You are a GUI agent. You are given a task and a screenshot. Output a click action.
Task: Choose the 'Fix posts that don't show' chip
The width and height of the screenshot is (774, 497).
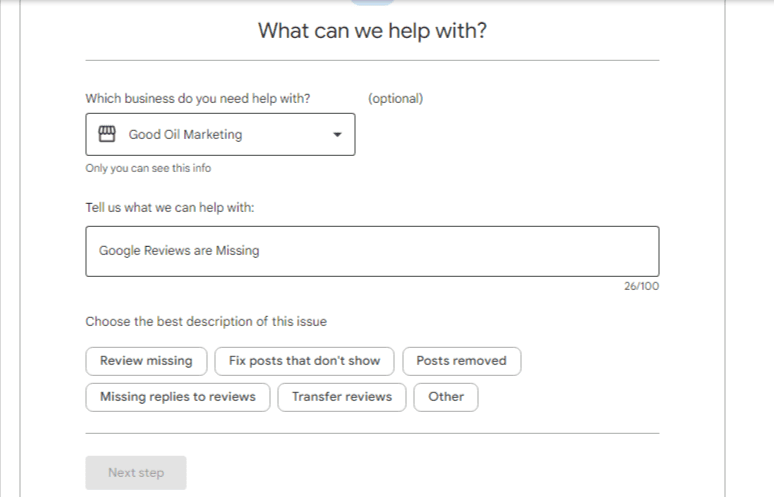304,361
